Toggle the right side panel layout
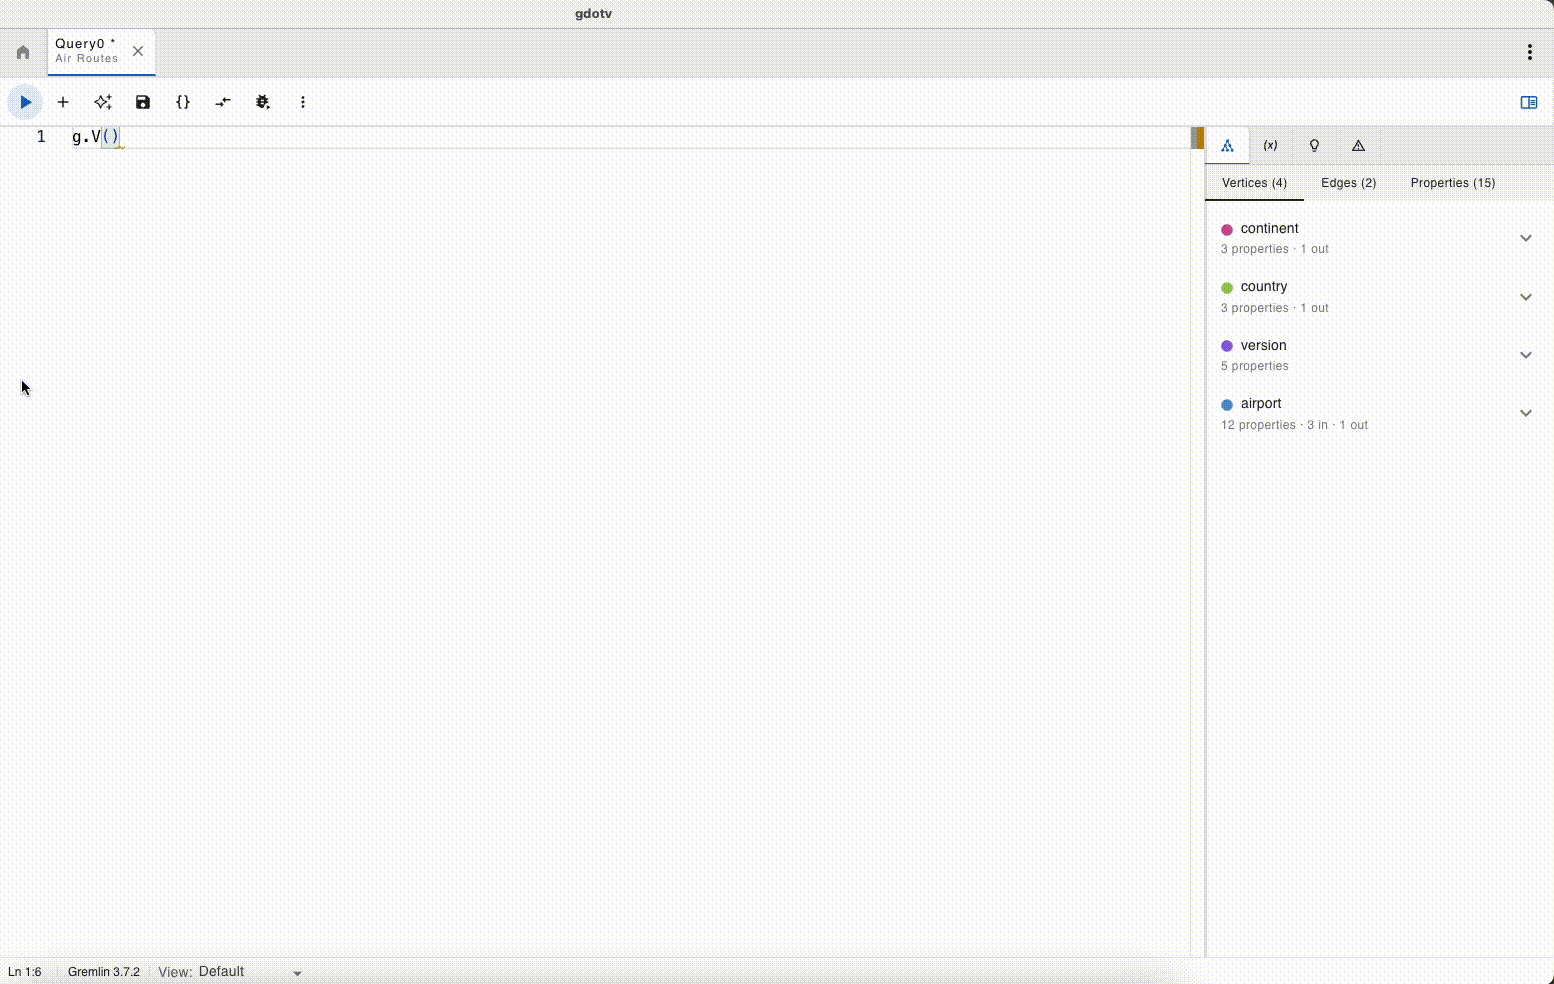The height and width of the screenshot is (984, 1554). coord(1528,102)
